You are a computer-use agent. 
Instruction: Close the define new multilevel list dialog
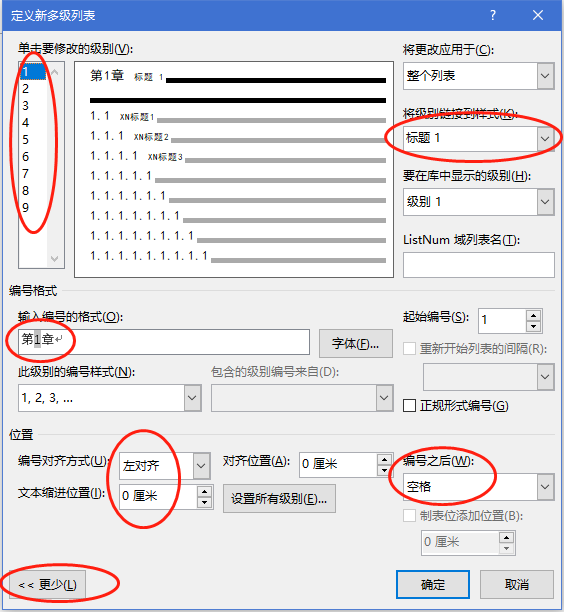coord(538,15)
